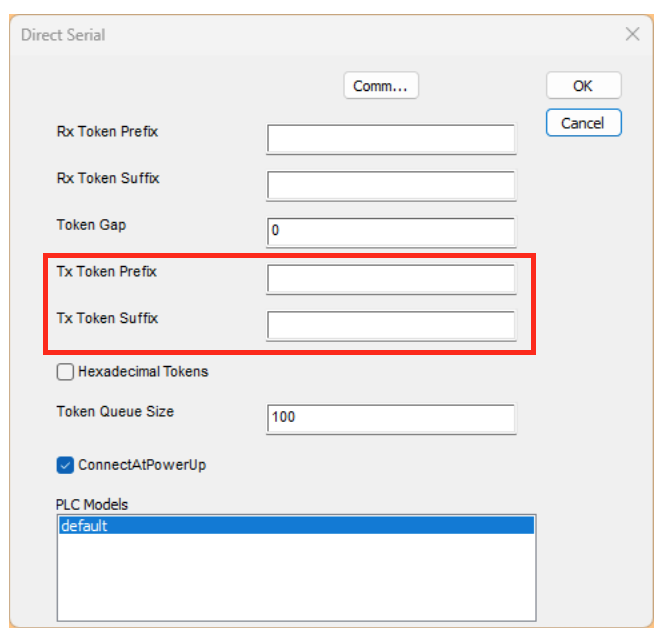Click into the Rx Token Suffix field
666x636 pixels.
(x=391, y=185)
